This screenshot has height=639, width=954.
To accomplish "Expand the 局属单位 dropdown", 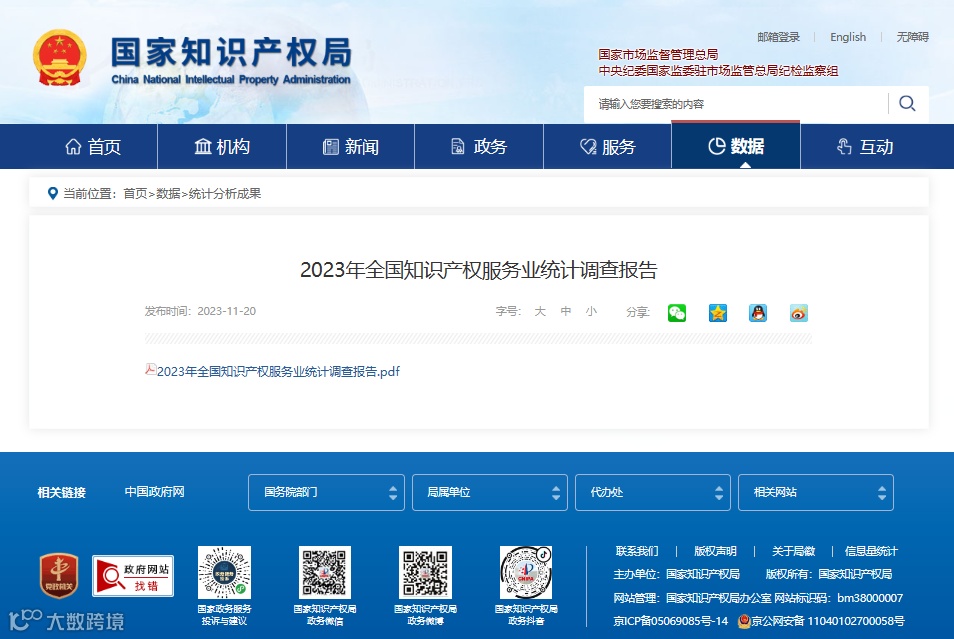I will coord(490,492).
